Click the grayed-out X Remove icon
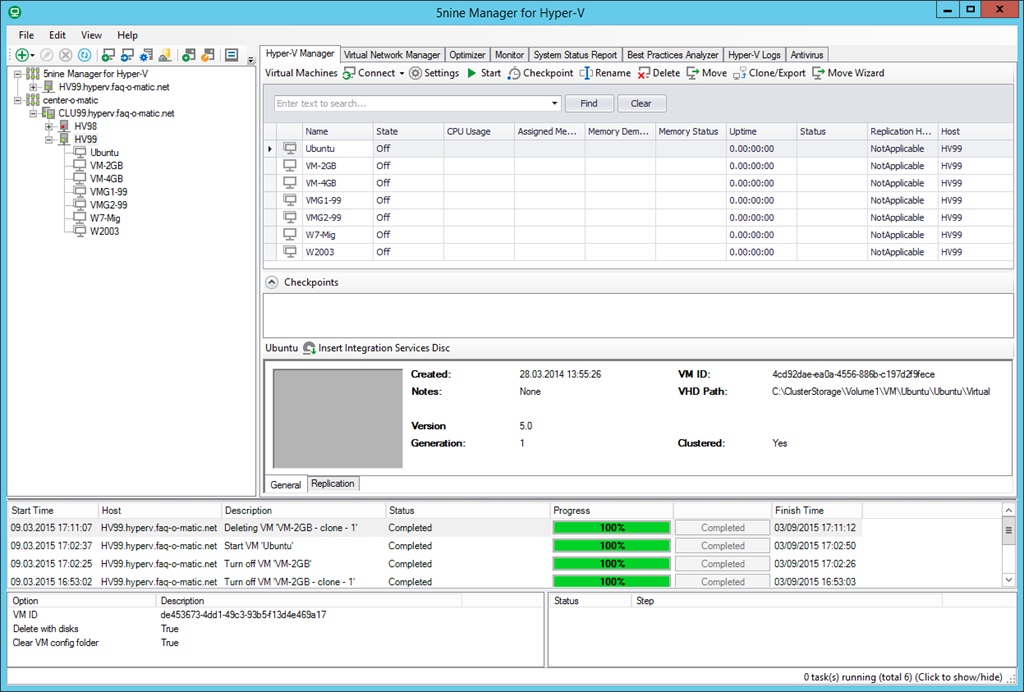 point(65,55)
